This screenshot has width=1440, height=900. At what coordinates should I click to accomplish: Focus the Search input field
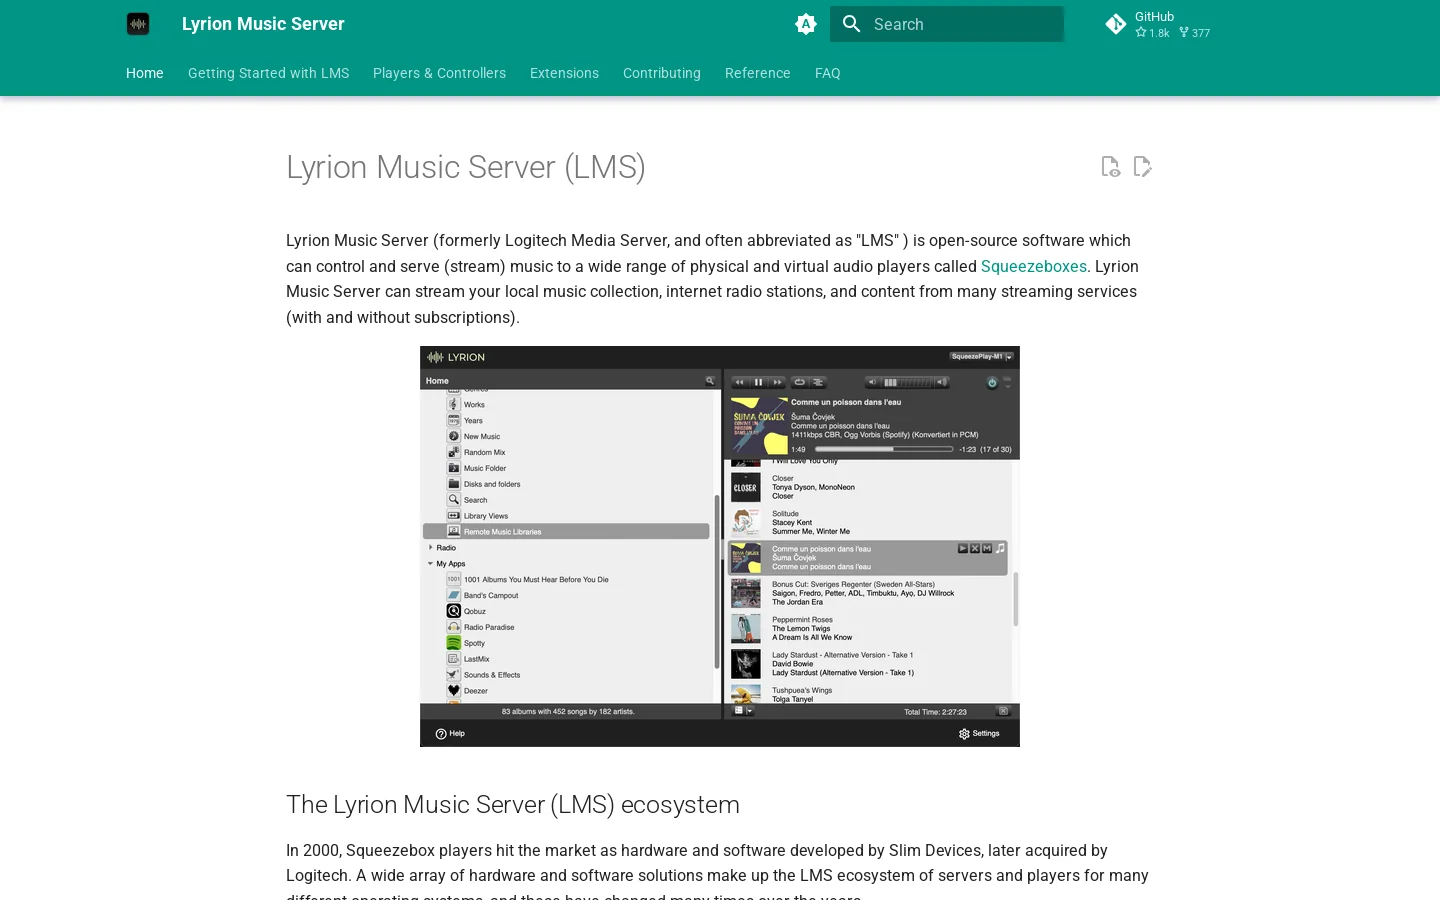946,24
